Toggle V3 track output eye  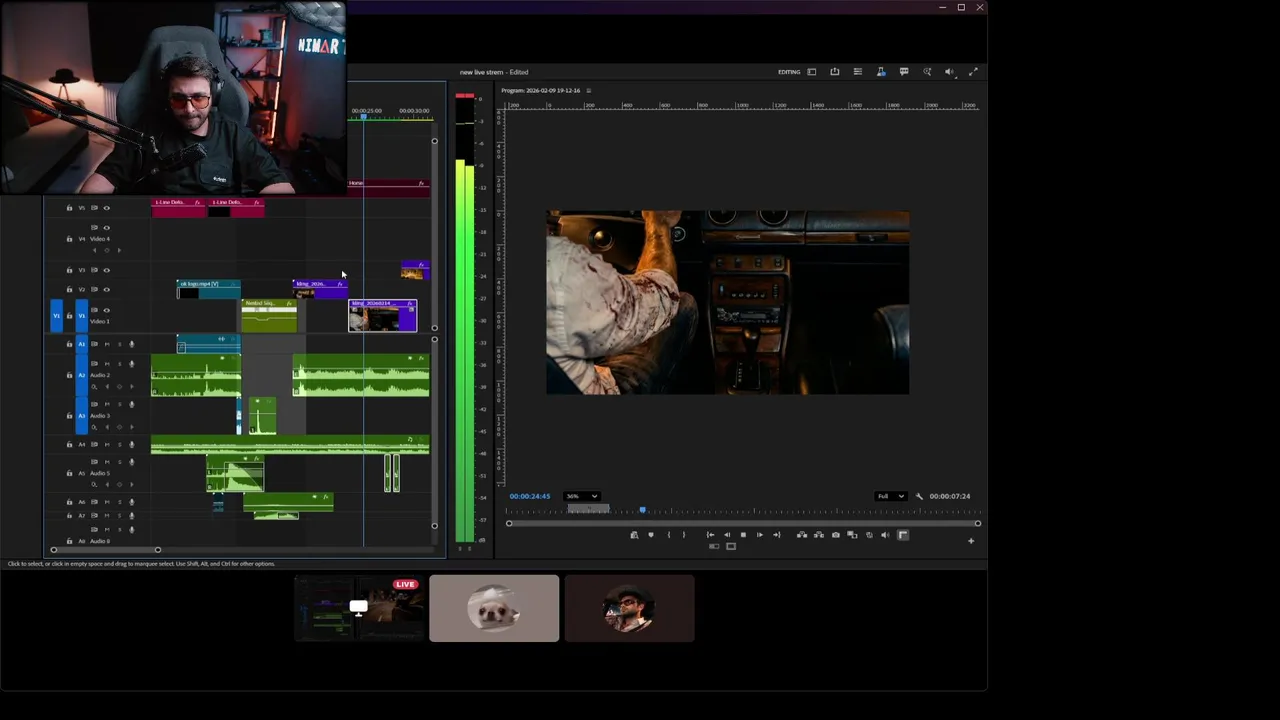click(107, 270)
